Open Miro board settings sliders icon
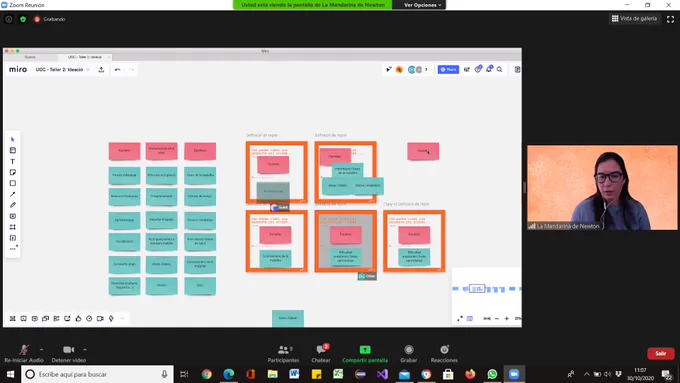 click(x=467, y=69)
